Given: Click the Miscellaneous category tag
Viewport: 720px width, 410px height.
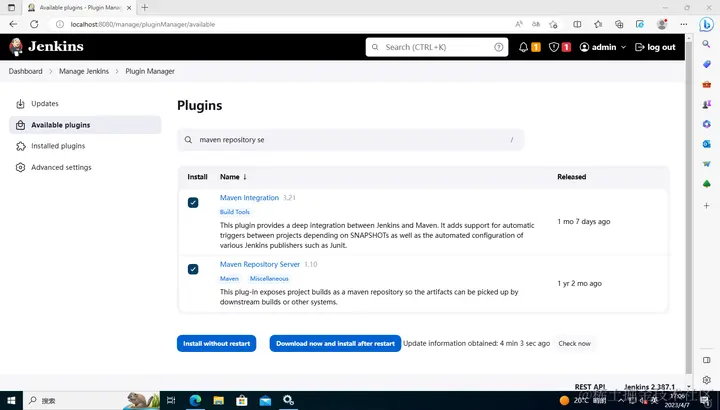Looking at the screenshot, I should coord(269,279).
